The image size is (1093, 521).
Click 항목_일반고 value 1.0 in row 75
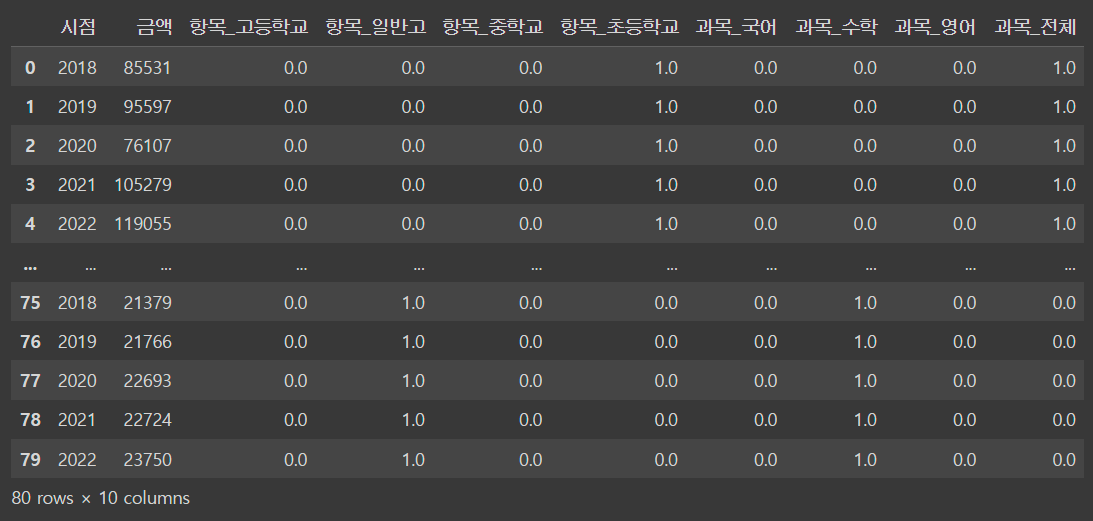(x=413, y=303)
